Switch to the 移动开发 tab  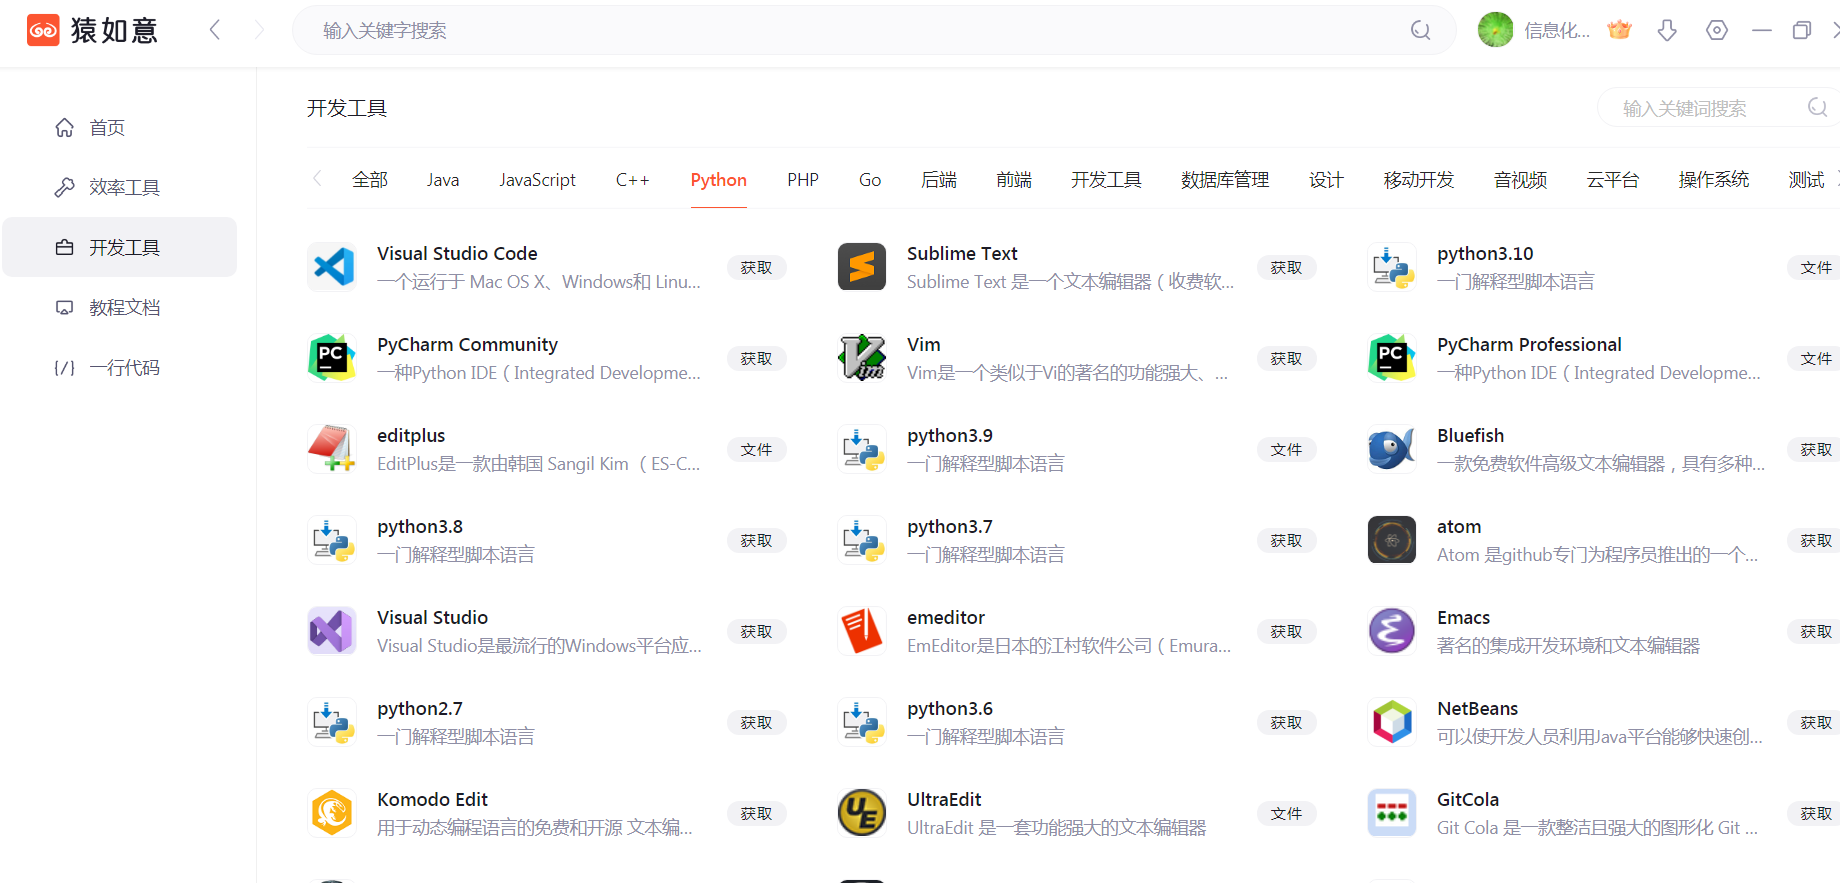(x=1419, y=180)
